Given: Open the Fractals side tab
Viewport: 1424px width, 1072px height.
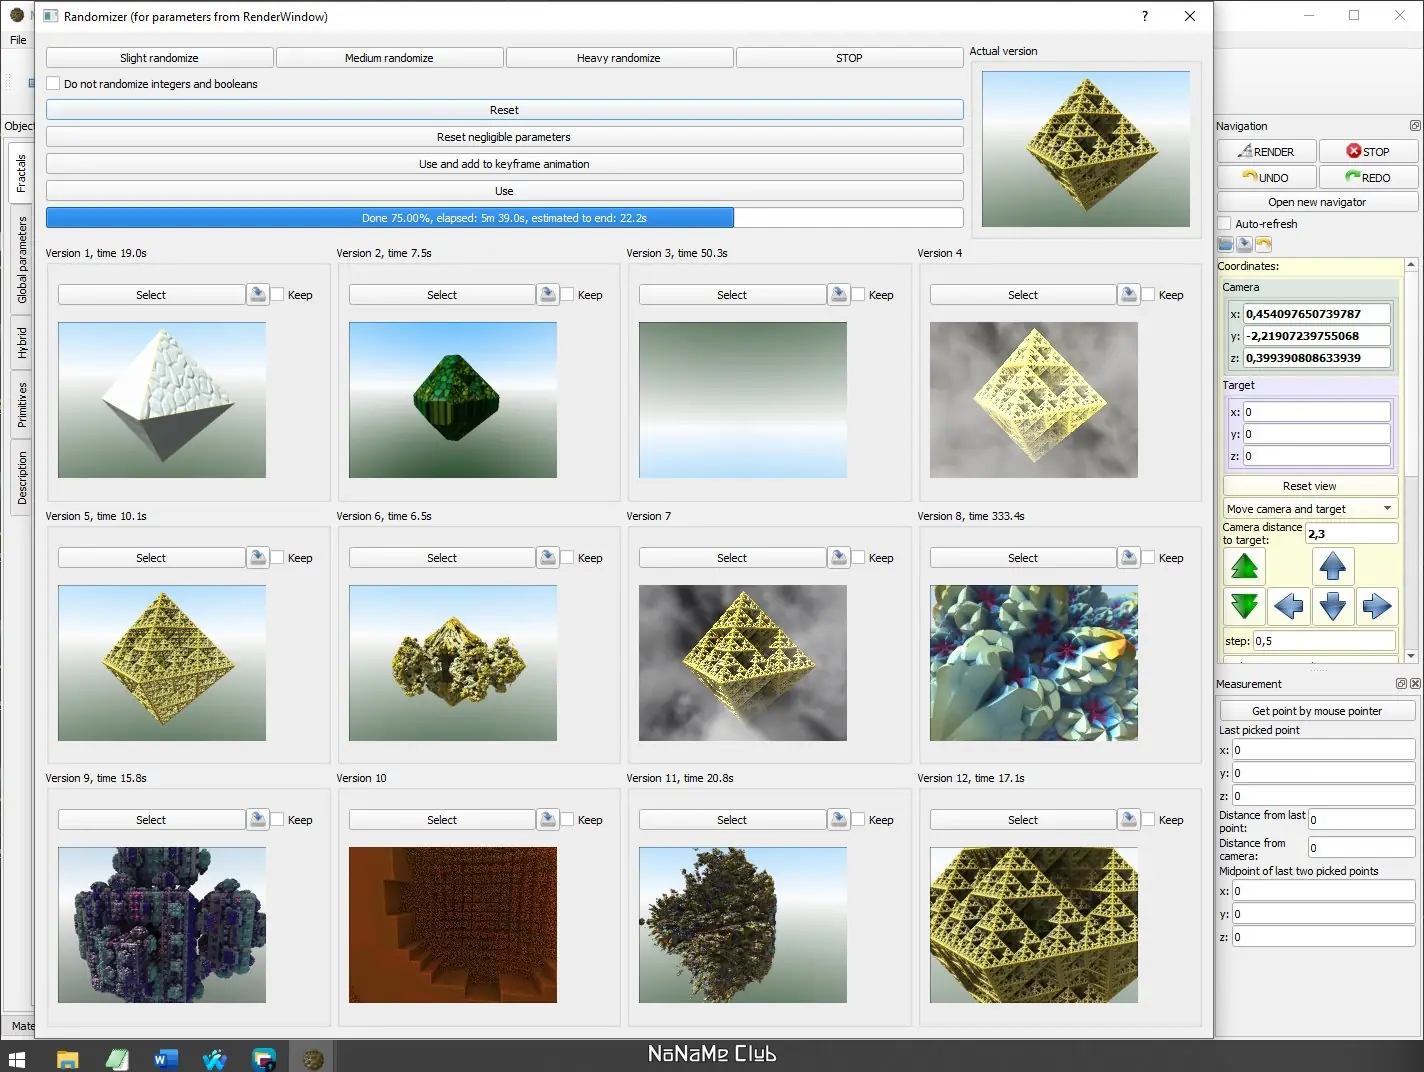Looking at the screenshot, I should coord(21,173).
